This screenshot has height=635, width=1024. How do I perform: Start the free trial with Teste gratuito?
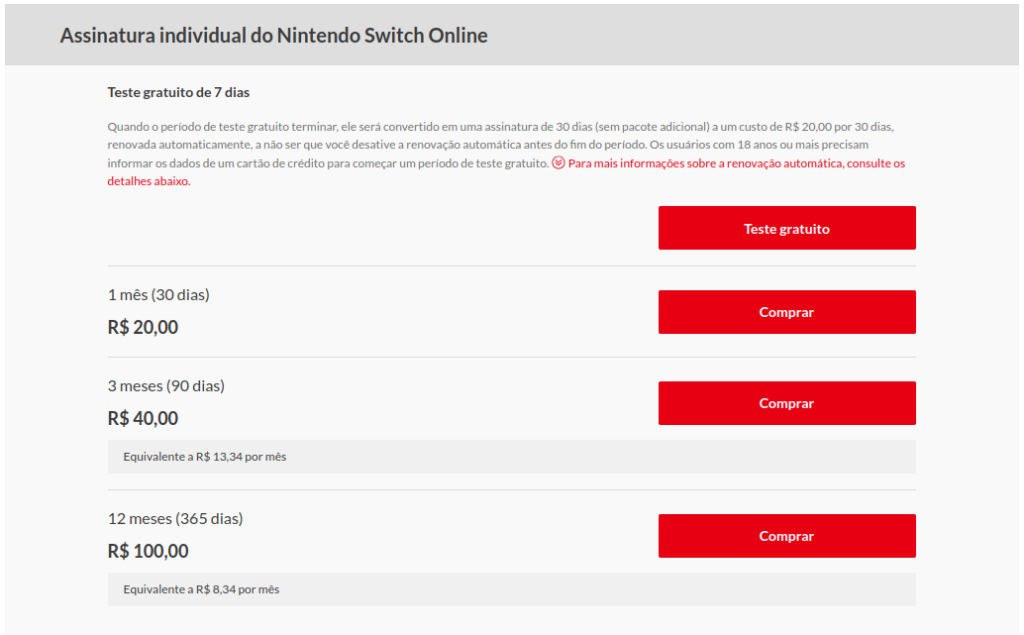(786, 228)
